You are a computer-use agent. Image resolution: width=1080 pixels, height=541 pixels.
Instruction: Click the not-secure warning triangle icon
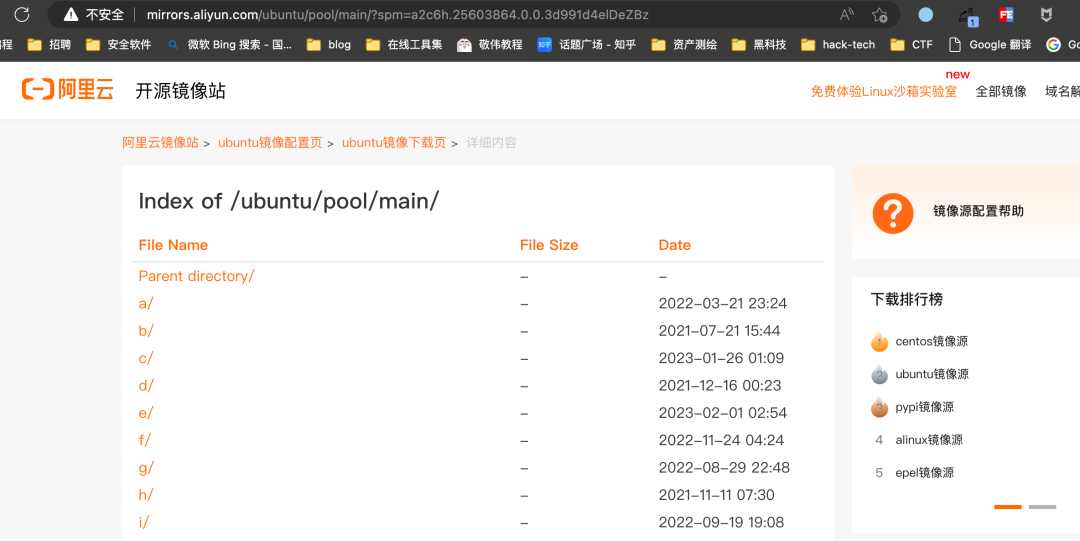(x=70, y=14)
